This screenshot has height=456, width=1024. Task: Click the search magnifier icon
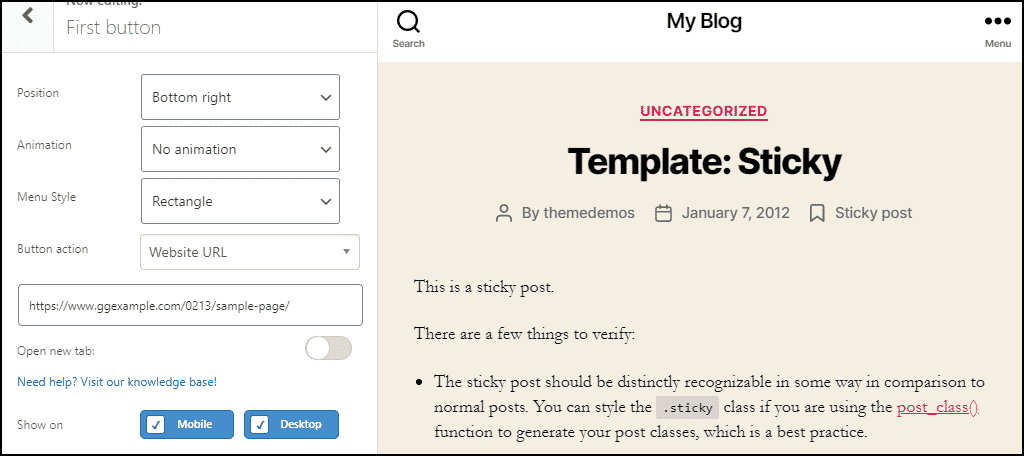point(408,21)
